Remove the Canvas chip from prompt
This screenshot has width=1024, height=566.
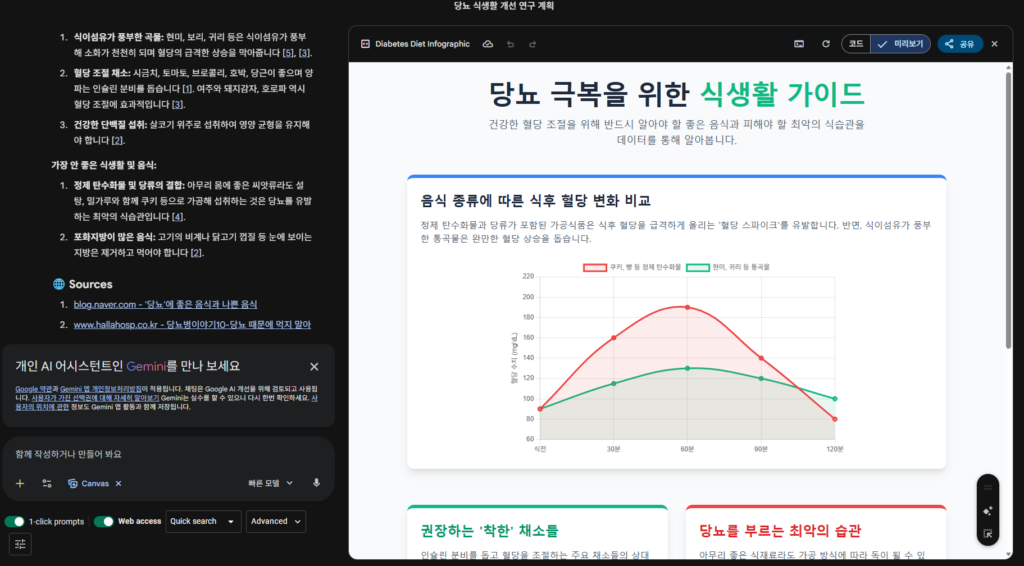[118, 483]
